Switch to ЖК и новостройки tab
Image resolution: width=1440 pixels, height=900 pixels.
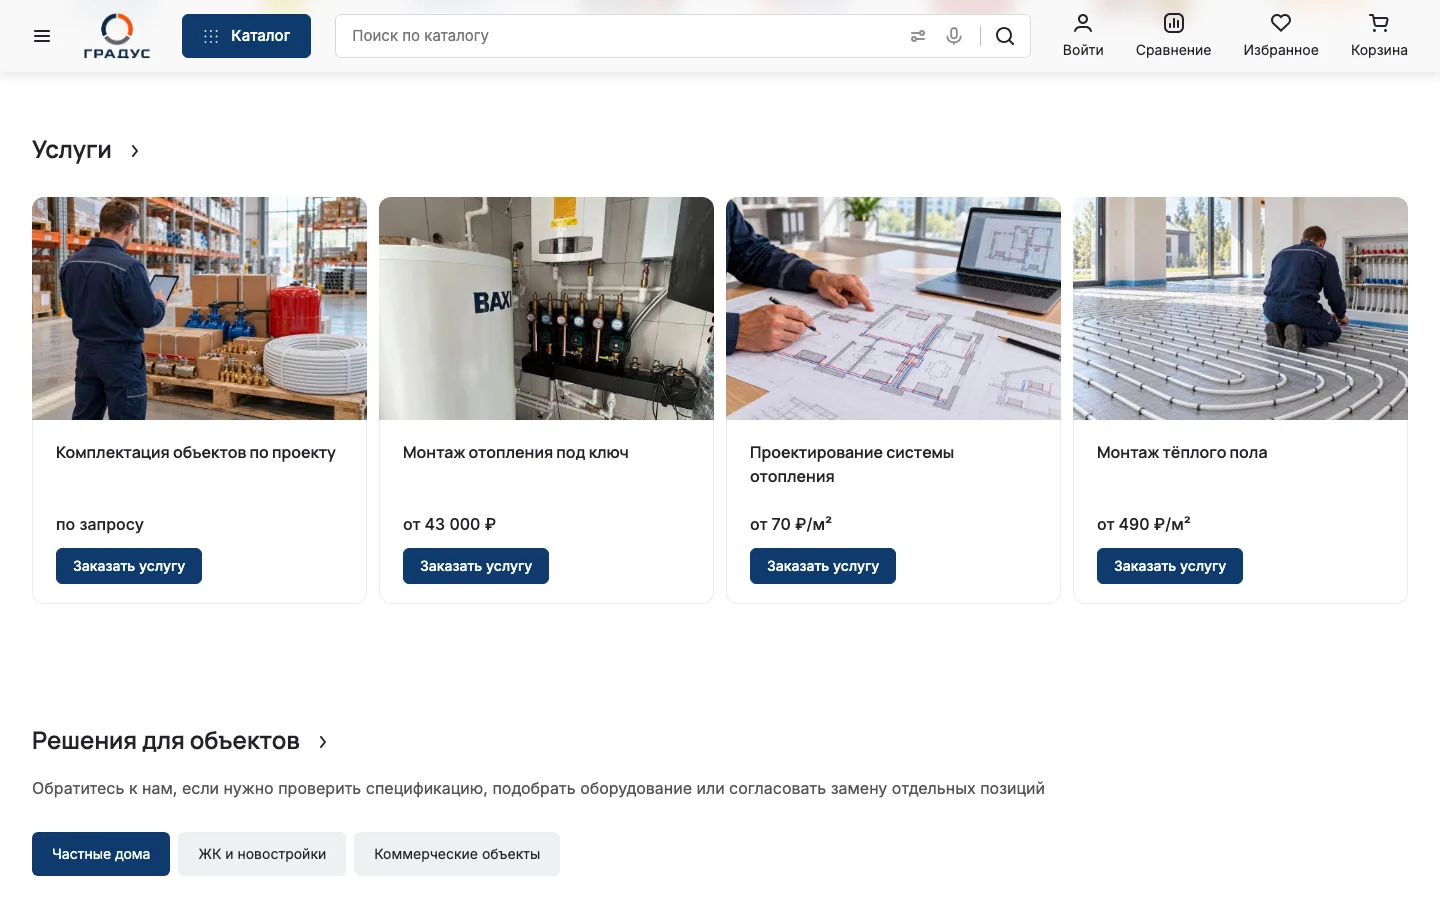(262, 854)
